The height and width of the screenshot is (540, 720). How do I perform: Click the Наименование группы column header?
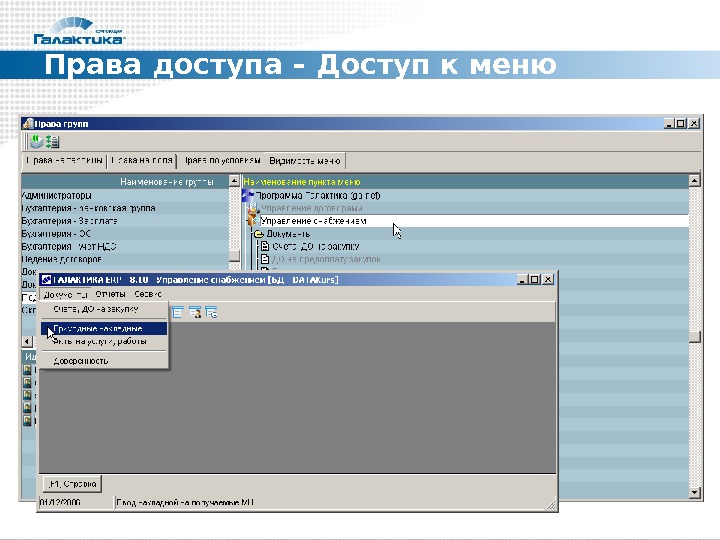pos(125,182)
